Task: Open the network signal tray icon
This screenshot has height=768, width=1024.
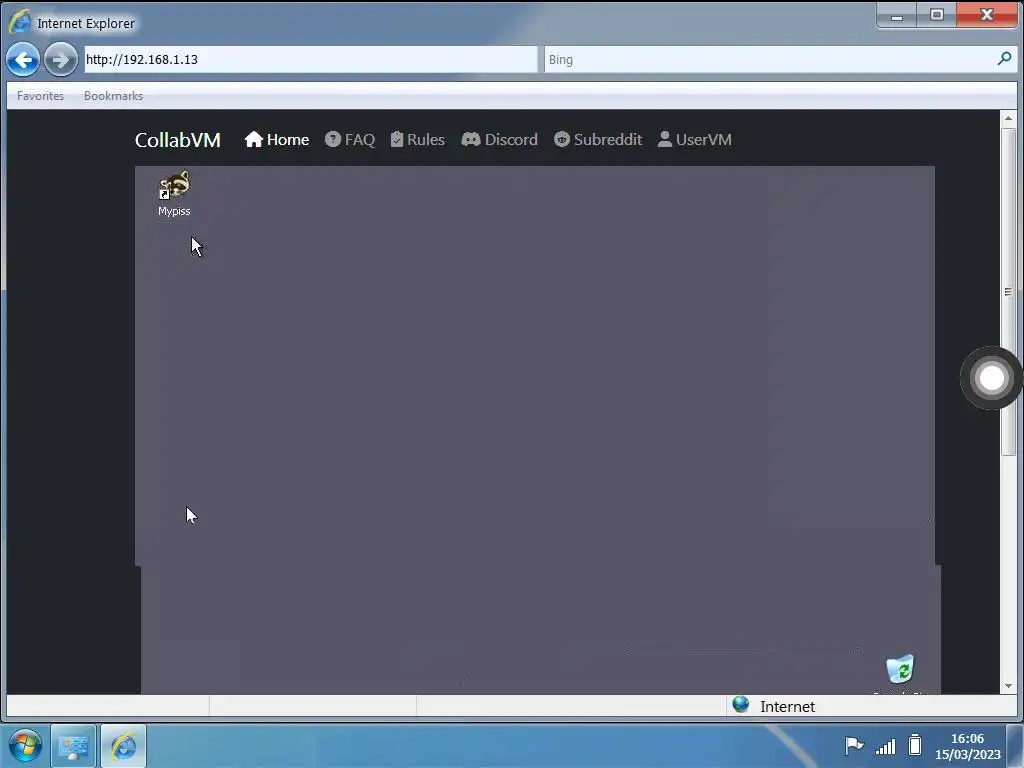Action: tap(886, 746)
